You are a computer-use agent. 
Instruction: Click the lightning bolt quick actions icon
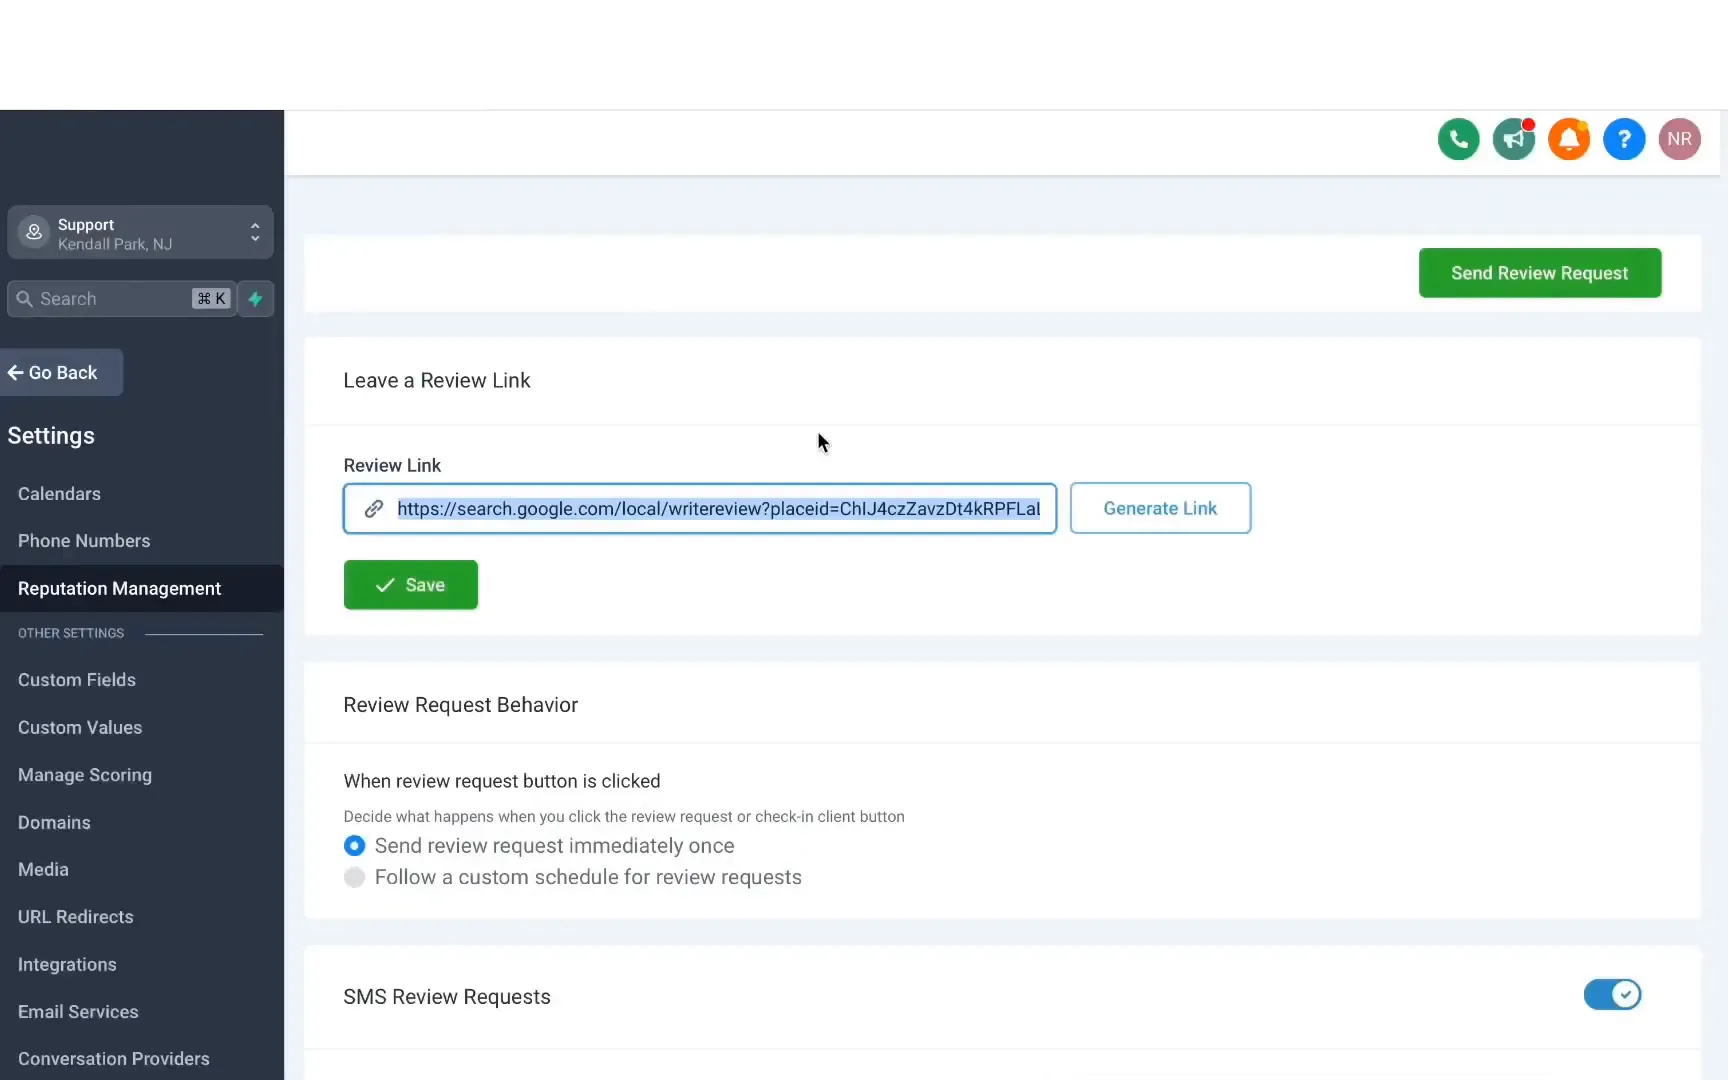[256, 299]
